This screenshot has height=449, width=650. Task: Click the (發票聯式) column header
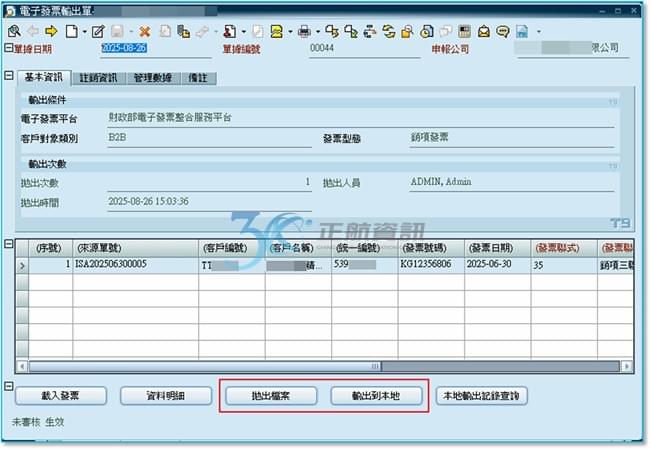point(564,248)
